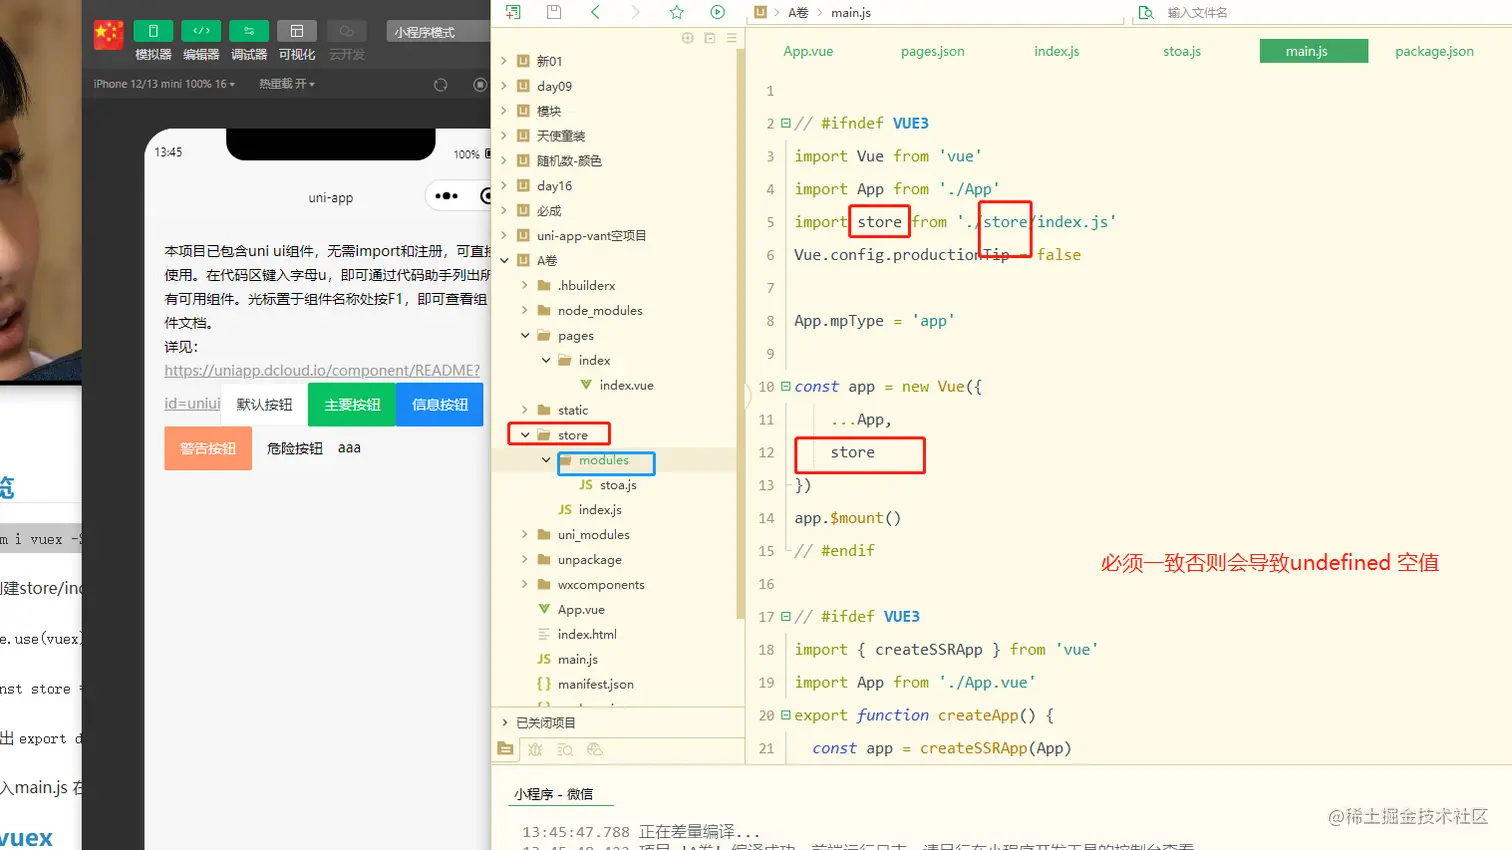
Task: Expand the uni_modules folder
Action: (525, 534)
